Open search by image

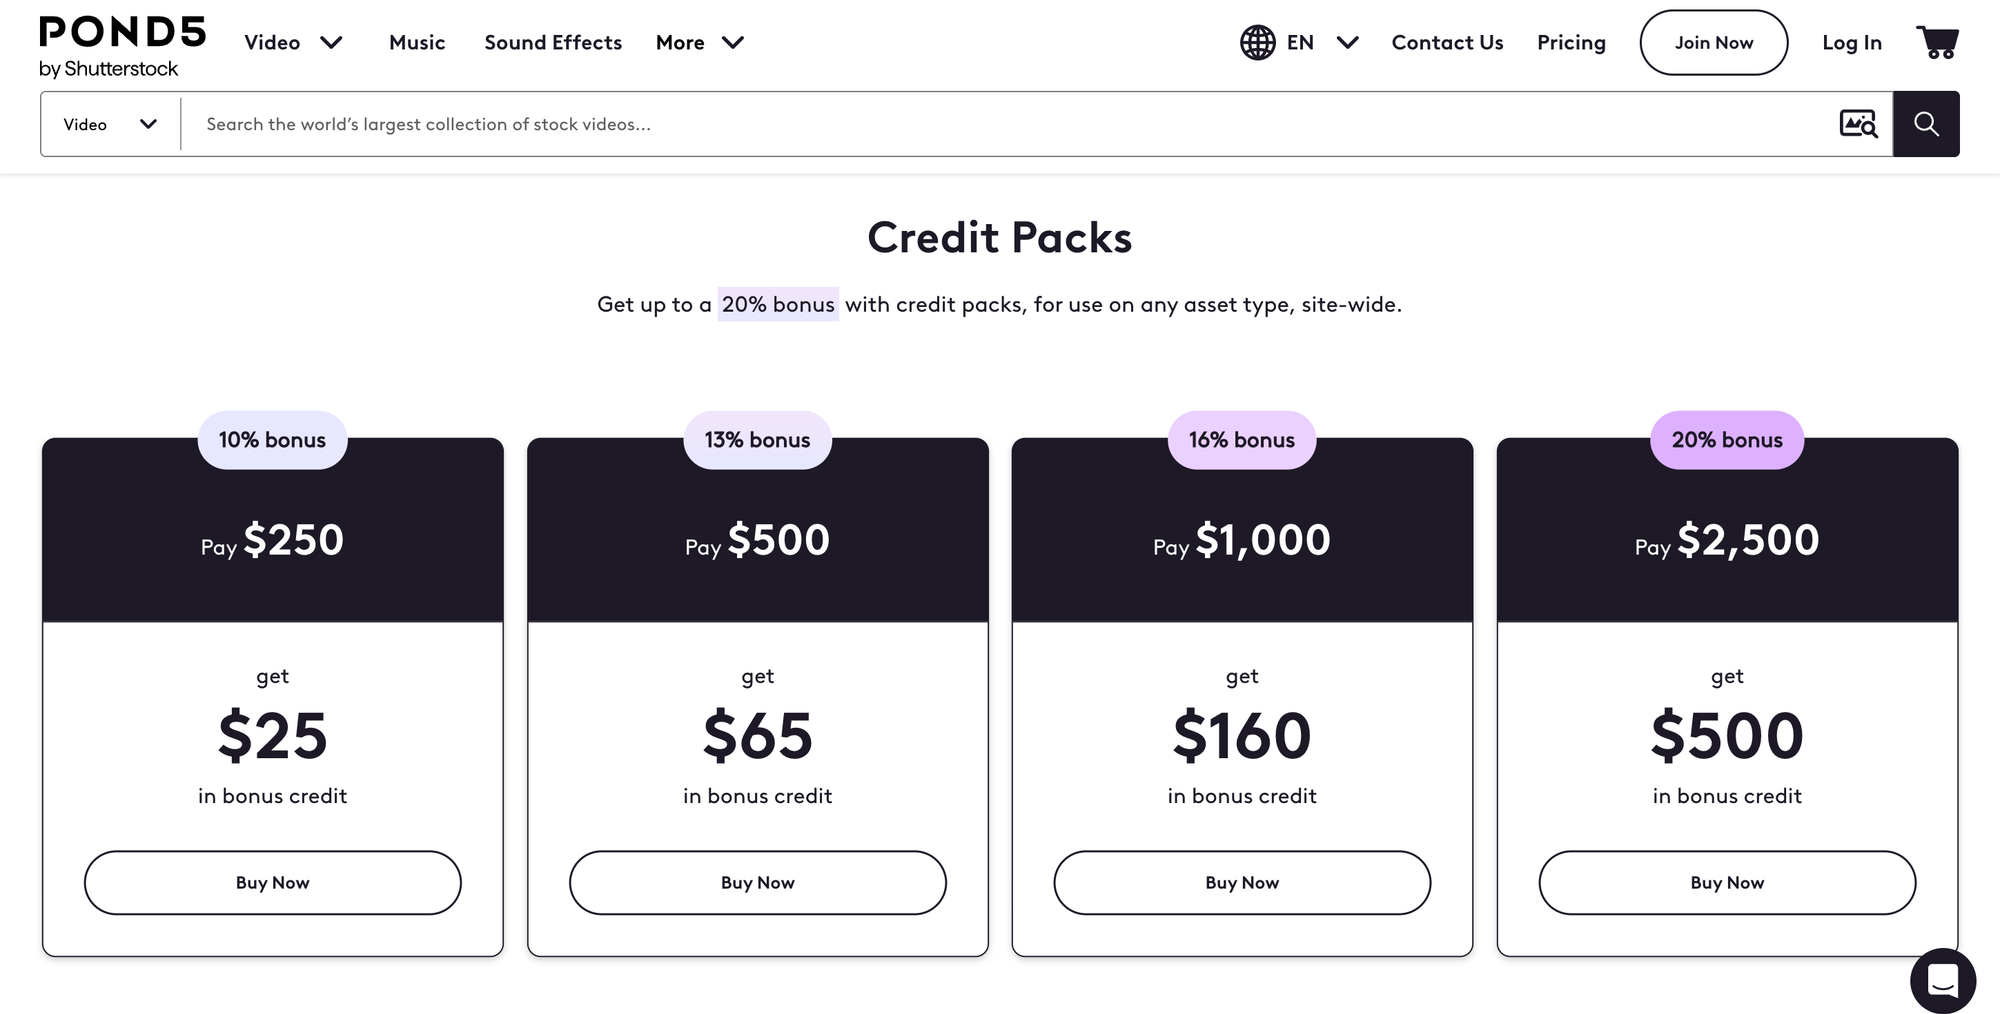tap(1858, 123)
